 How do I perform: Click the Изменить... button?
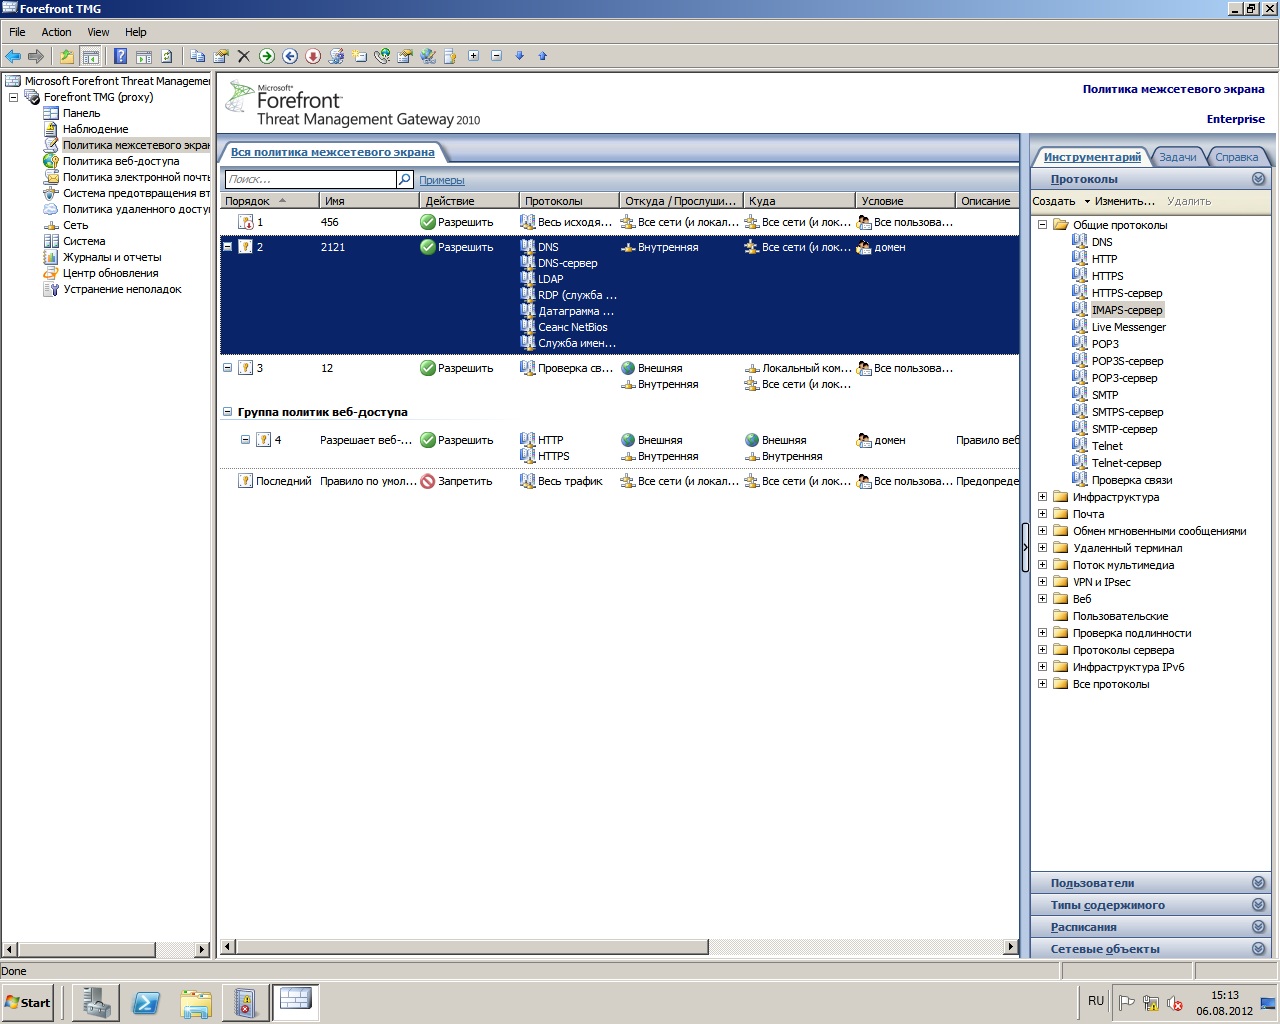[x=1125, y=201]
